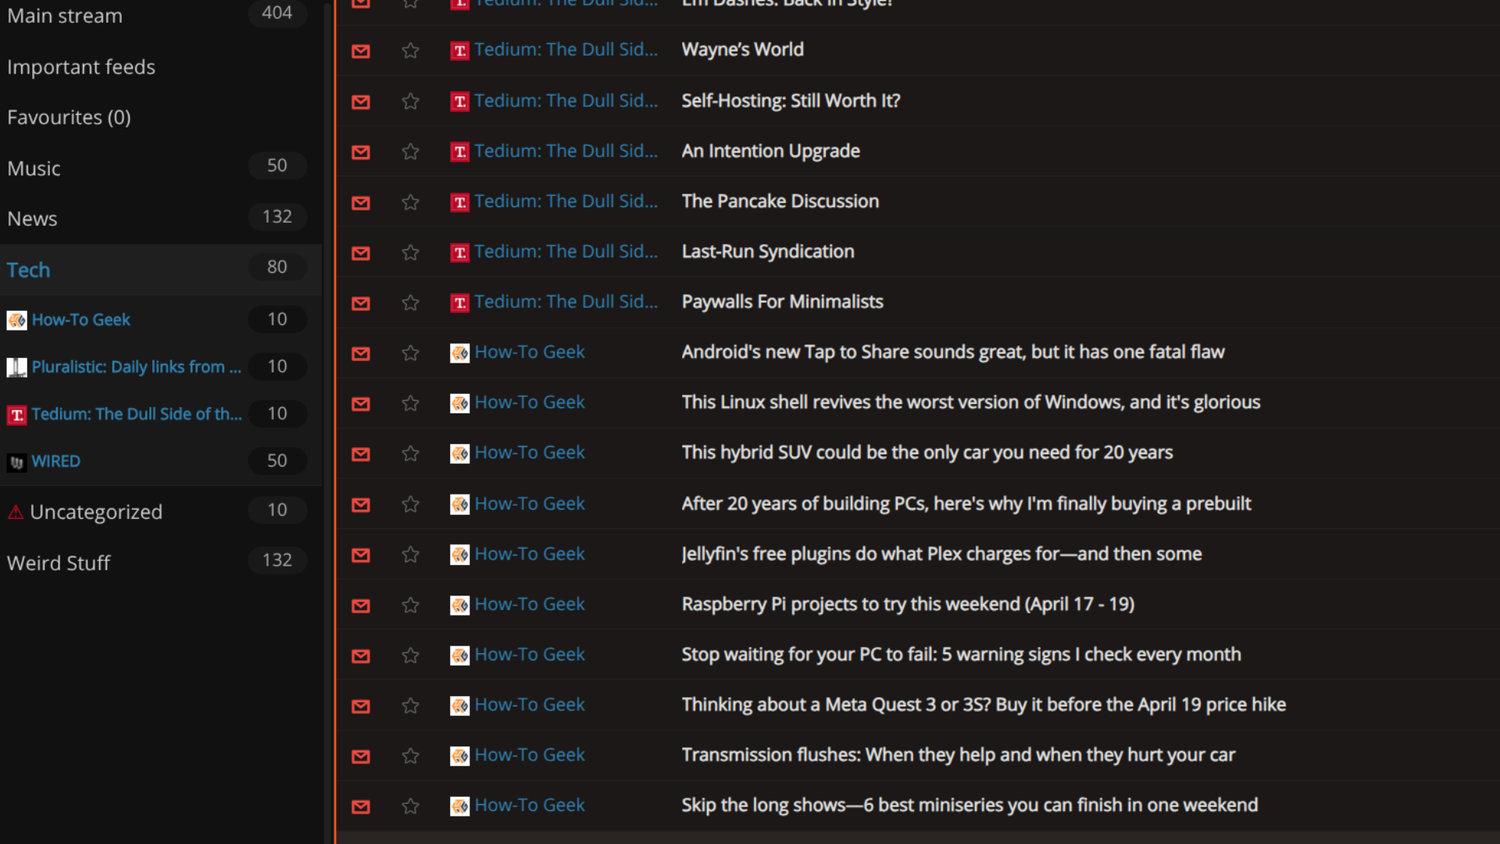Click envelope icon for hybrid SUV article

point(361,453)
